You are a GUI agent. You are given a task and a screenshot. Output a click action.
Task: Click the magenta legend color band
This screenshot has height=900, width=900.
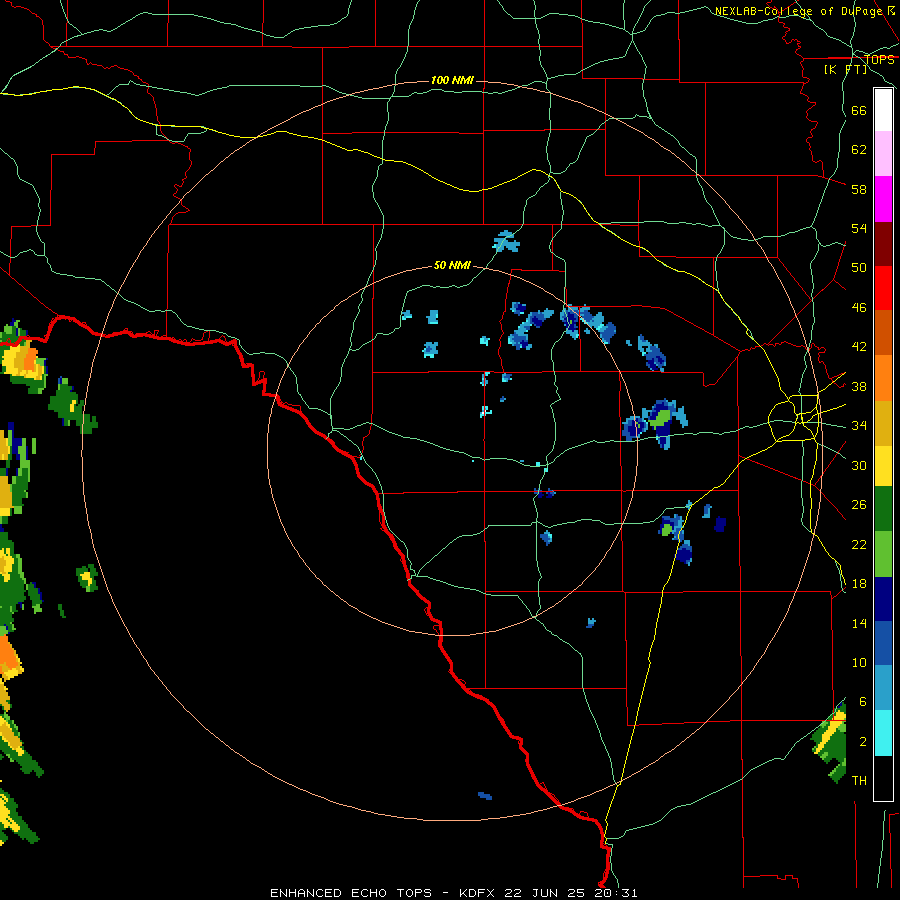(883, 199)
